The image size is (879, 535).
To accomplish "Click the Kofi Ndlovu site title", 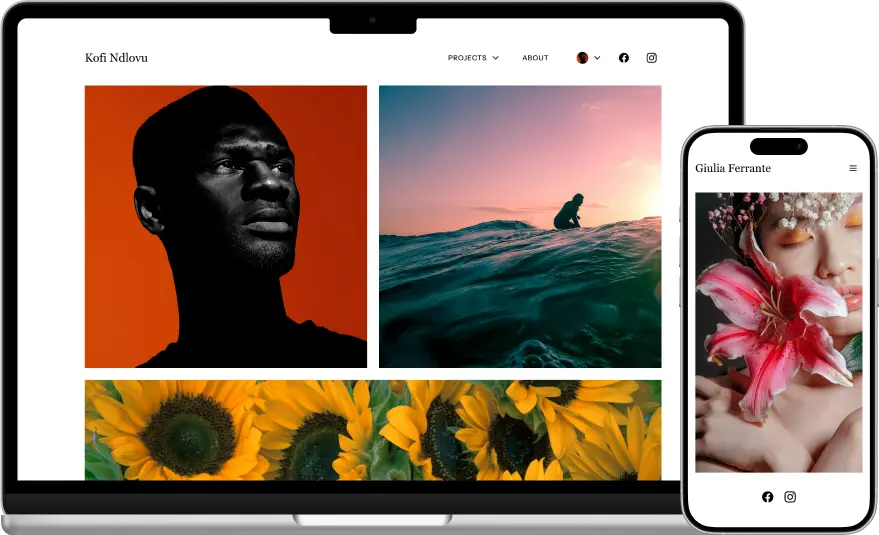I will click(x=116, y=58).
